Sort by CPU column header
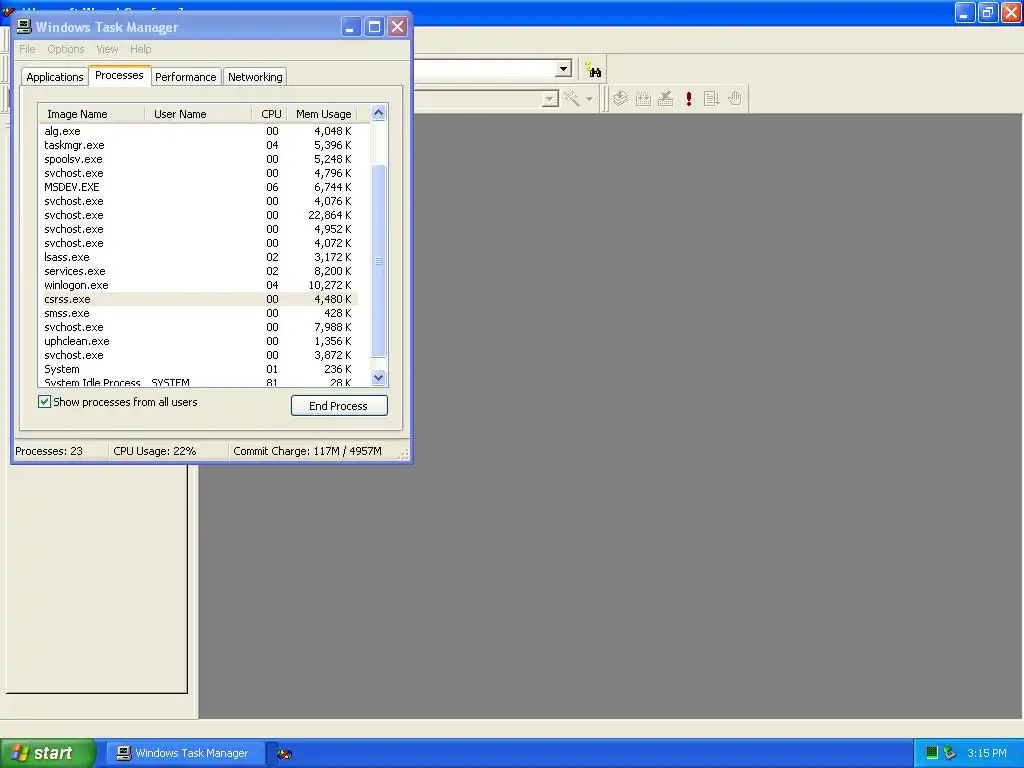The height and width of the screenshot is (768, 1024). tap(270, 114)
